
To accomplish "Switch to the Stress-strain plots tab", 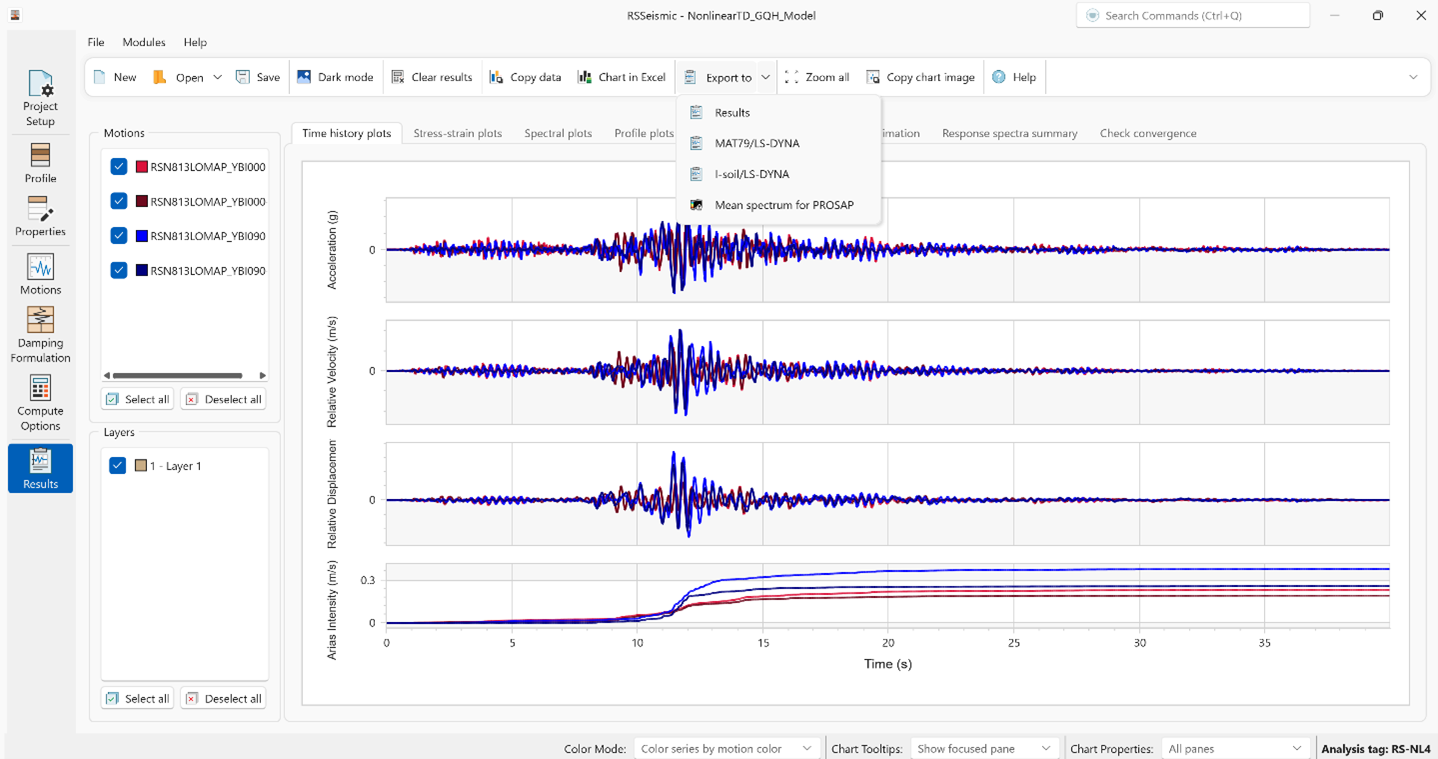I will [x=457, y=133].
